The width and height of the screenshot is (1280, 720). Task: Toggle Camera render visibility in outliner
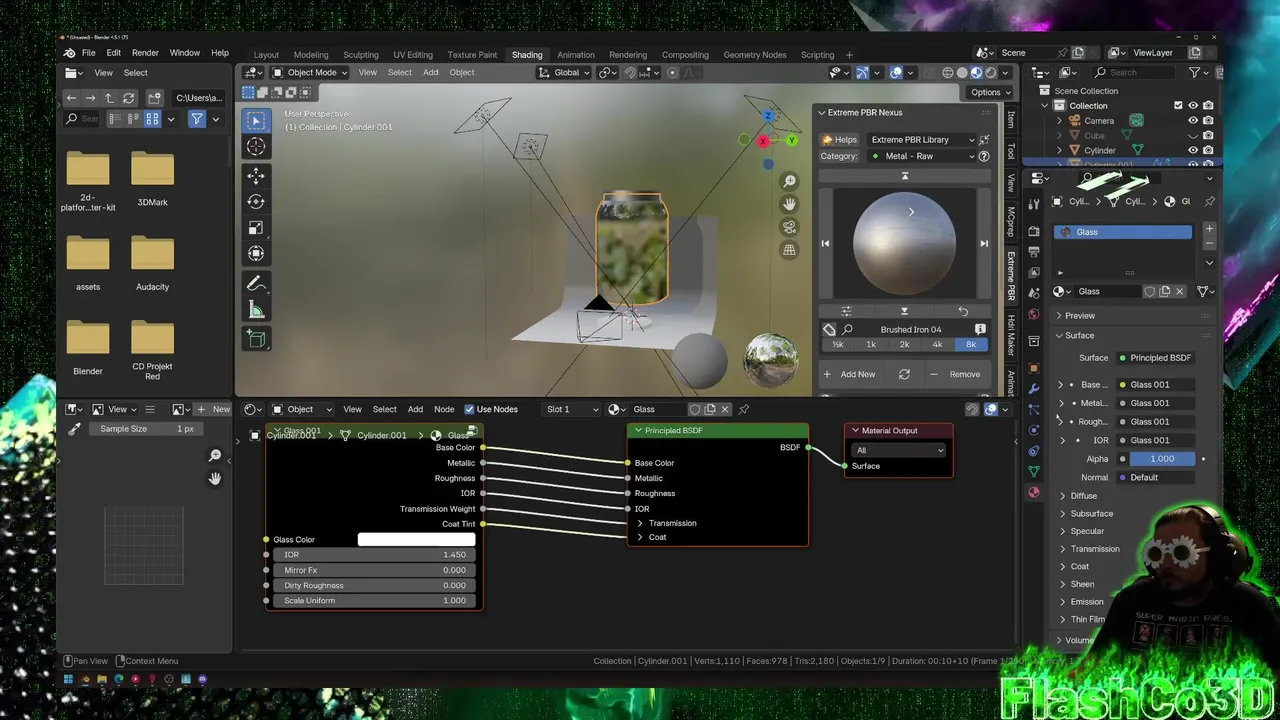pos(1208,120)
